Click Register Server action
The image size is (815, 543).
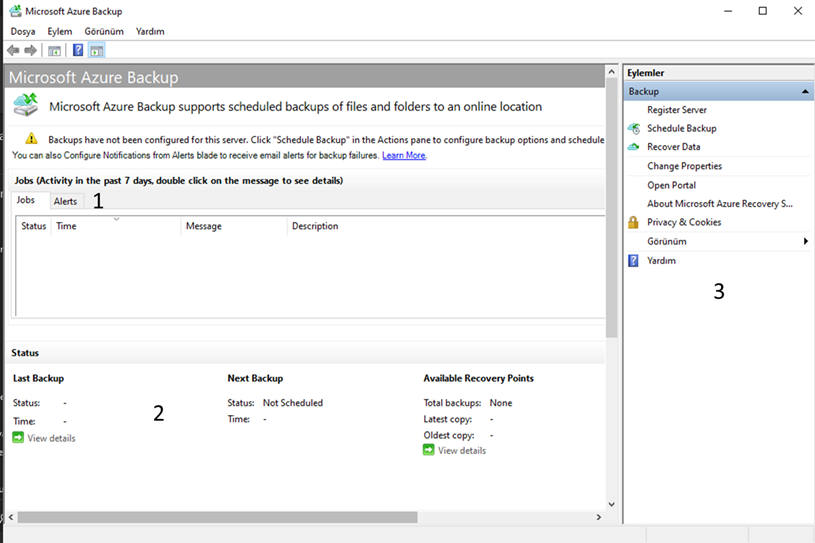pos(677,110)
